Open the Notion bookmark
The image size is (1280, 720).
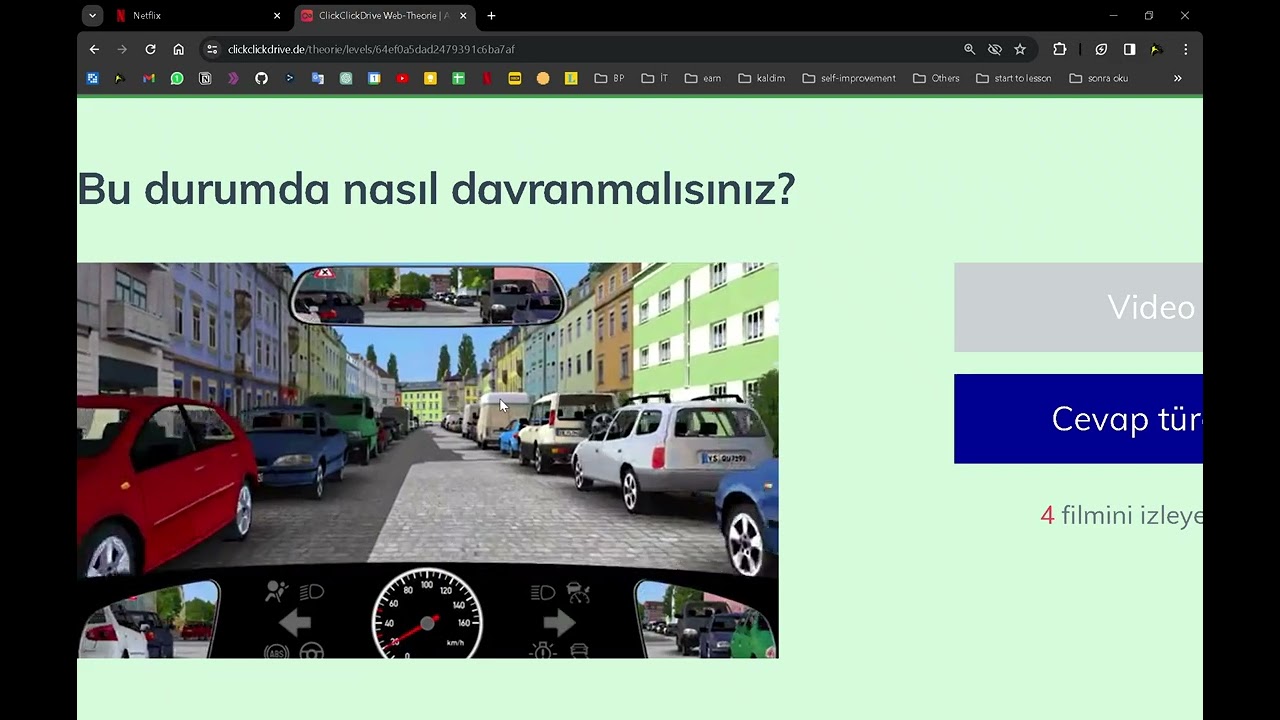click(205, 78)
